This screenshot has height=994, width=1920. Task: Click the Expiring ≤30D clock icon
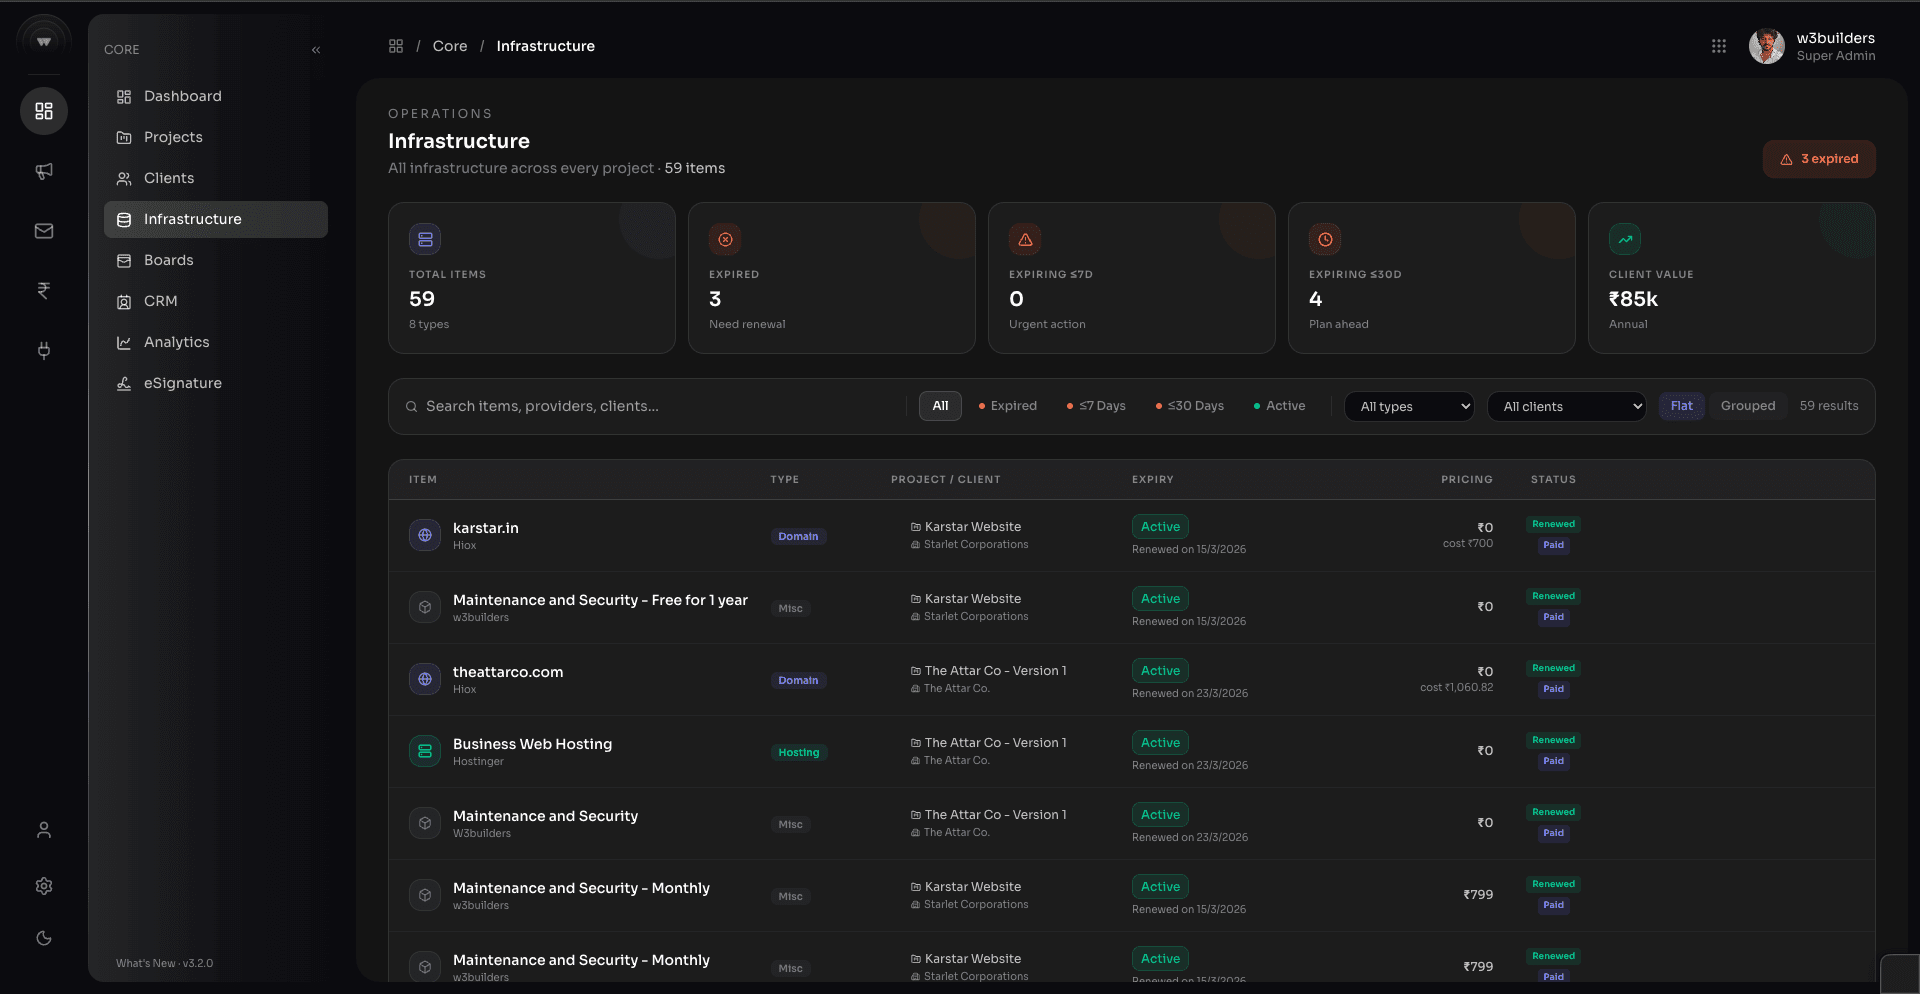(1325, 239)
